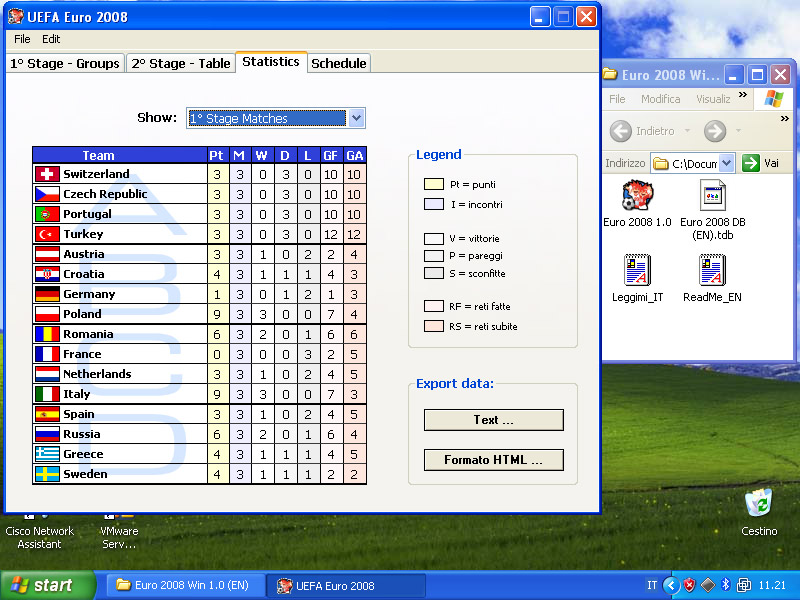Show hidden system tray icons

[671, 585]
